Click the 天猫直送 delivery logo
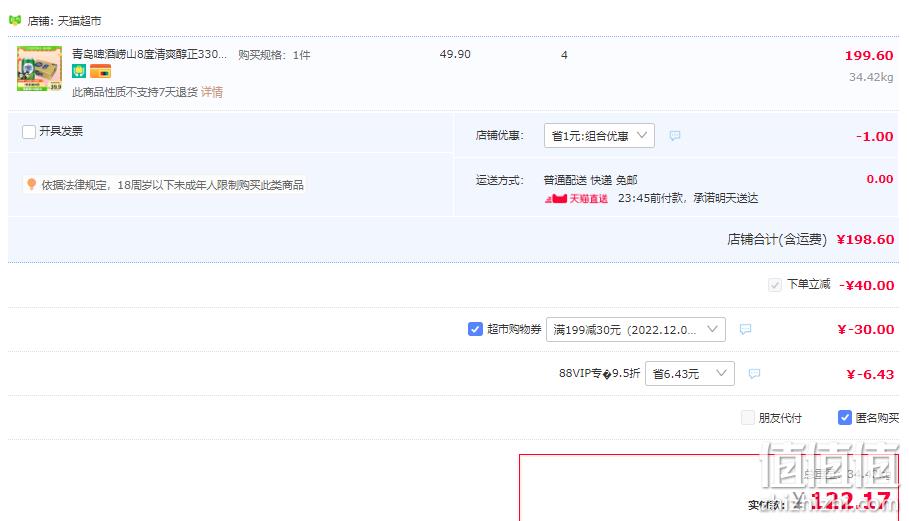The image size is (909, 521). (576, 199)
